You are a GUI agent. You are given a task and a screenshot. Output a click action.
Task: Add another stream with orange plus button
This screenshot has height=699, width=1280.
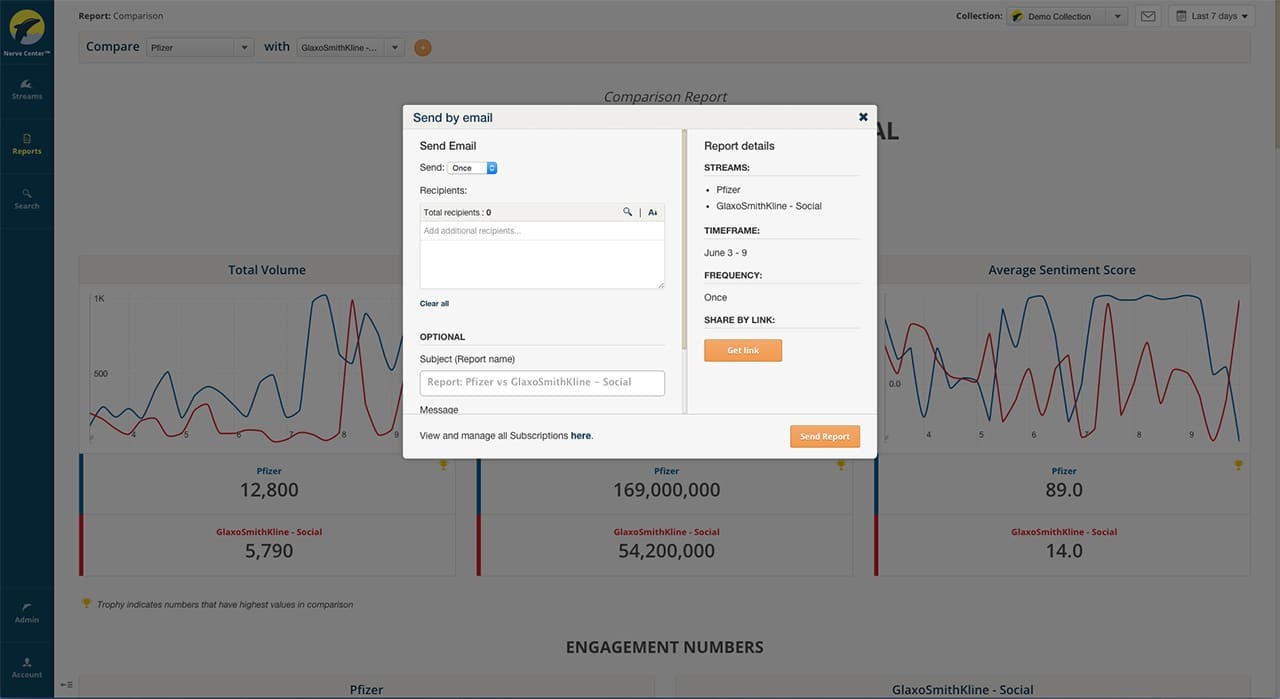click(423, 47)
